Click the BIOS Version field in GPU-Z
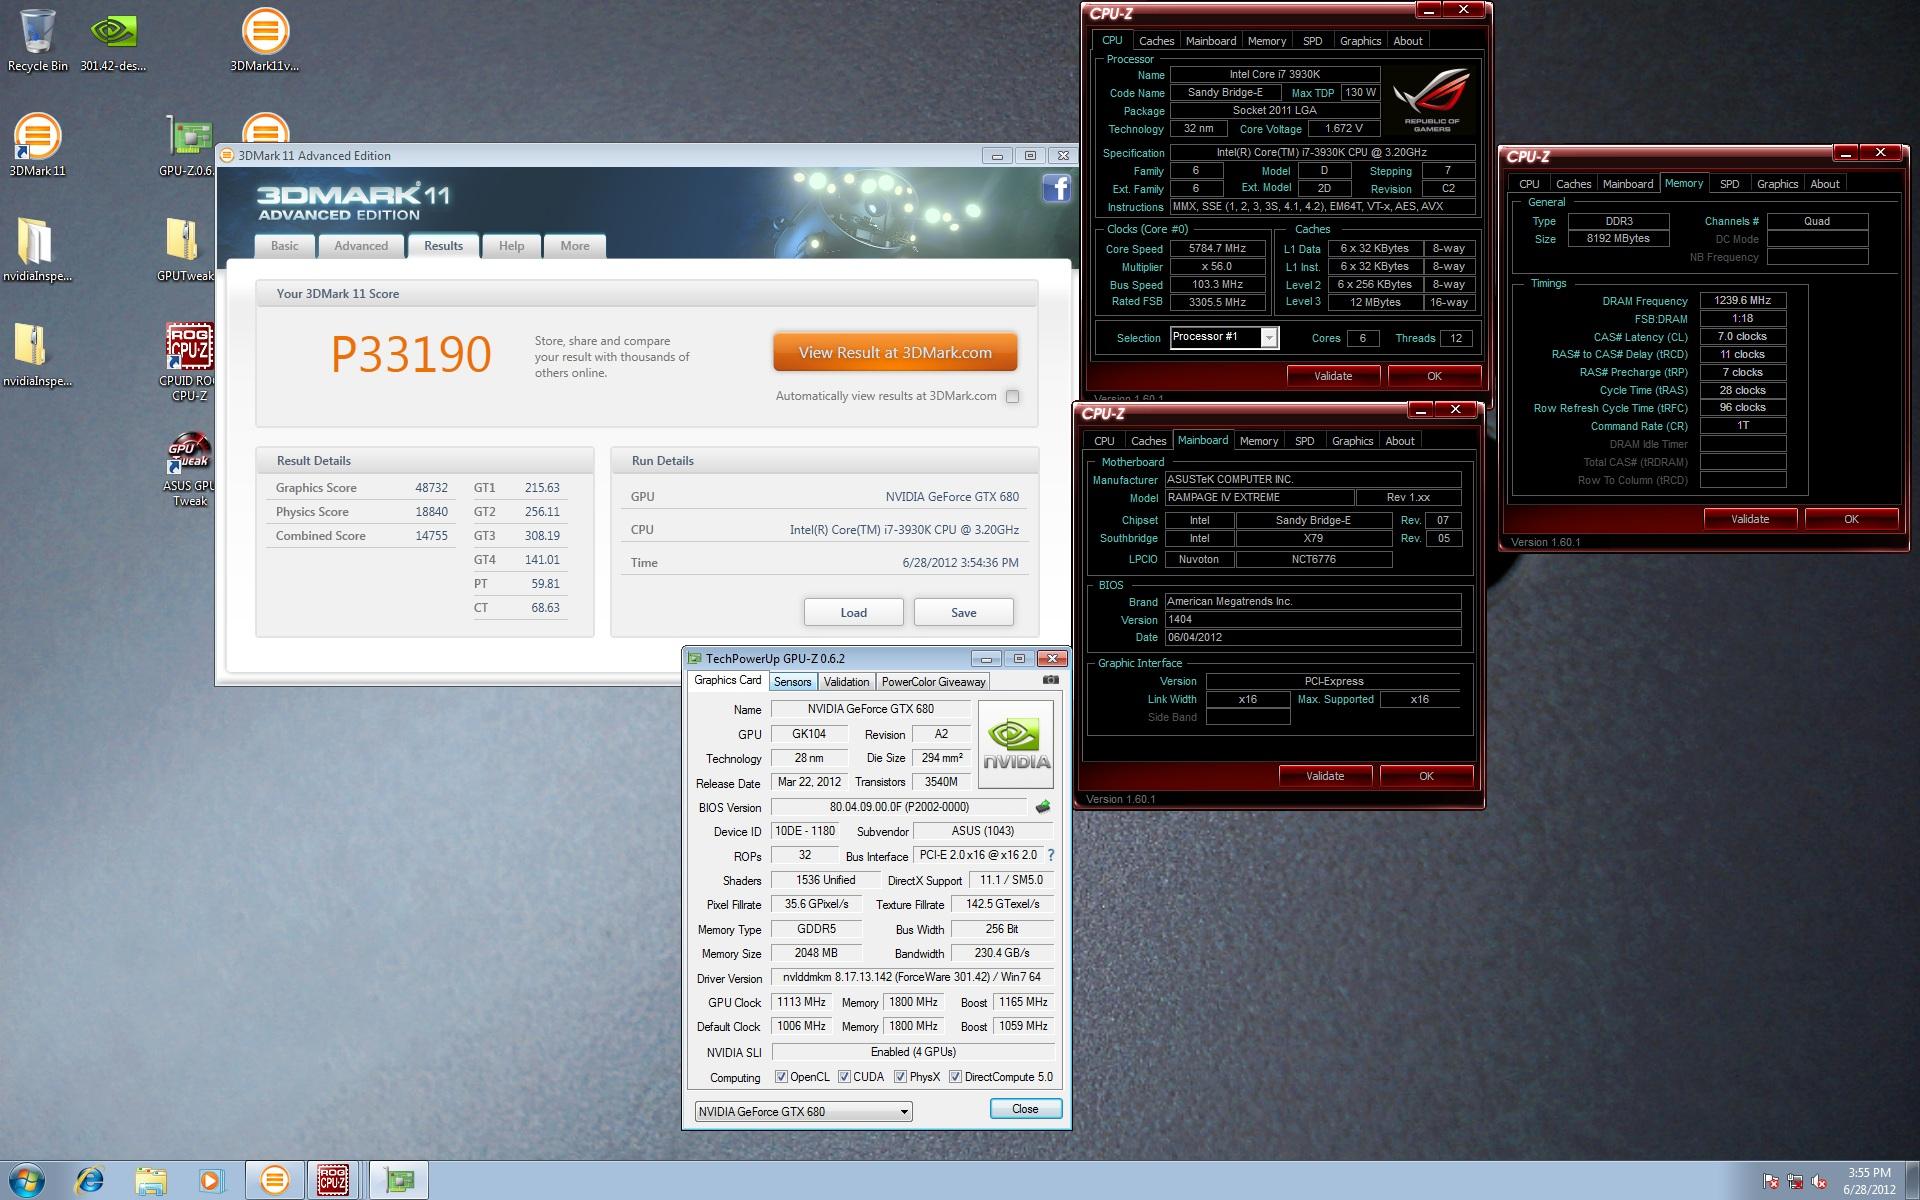Screen dimensions: 1920x1200 (899, 807)
